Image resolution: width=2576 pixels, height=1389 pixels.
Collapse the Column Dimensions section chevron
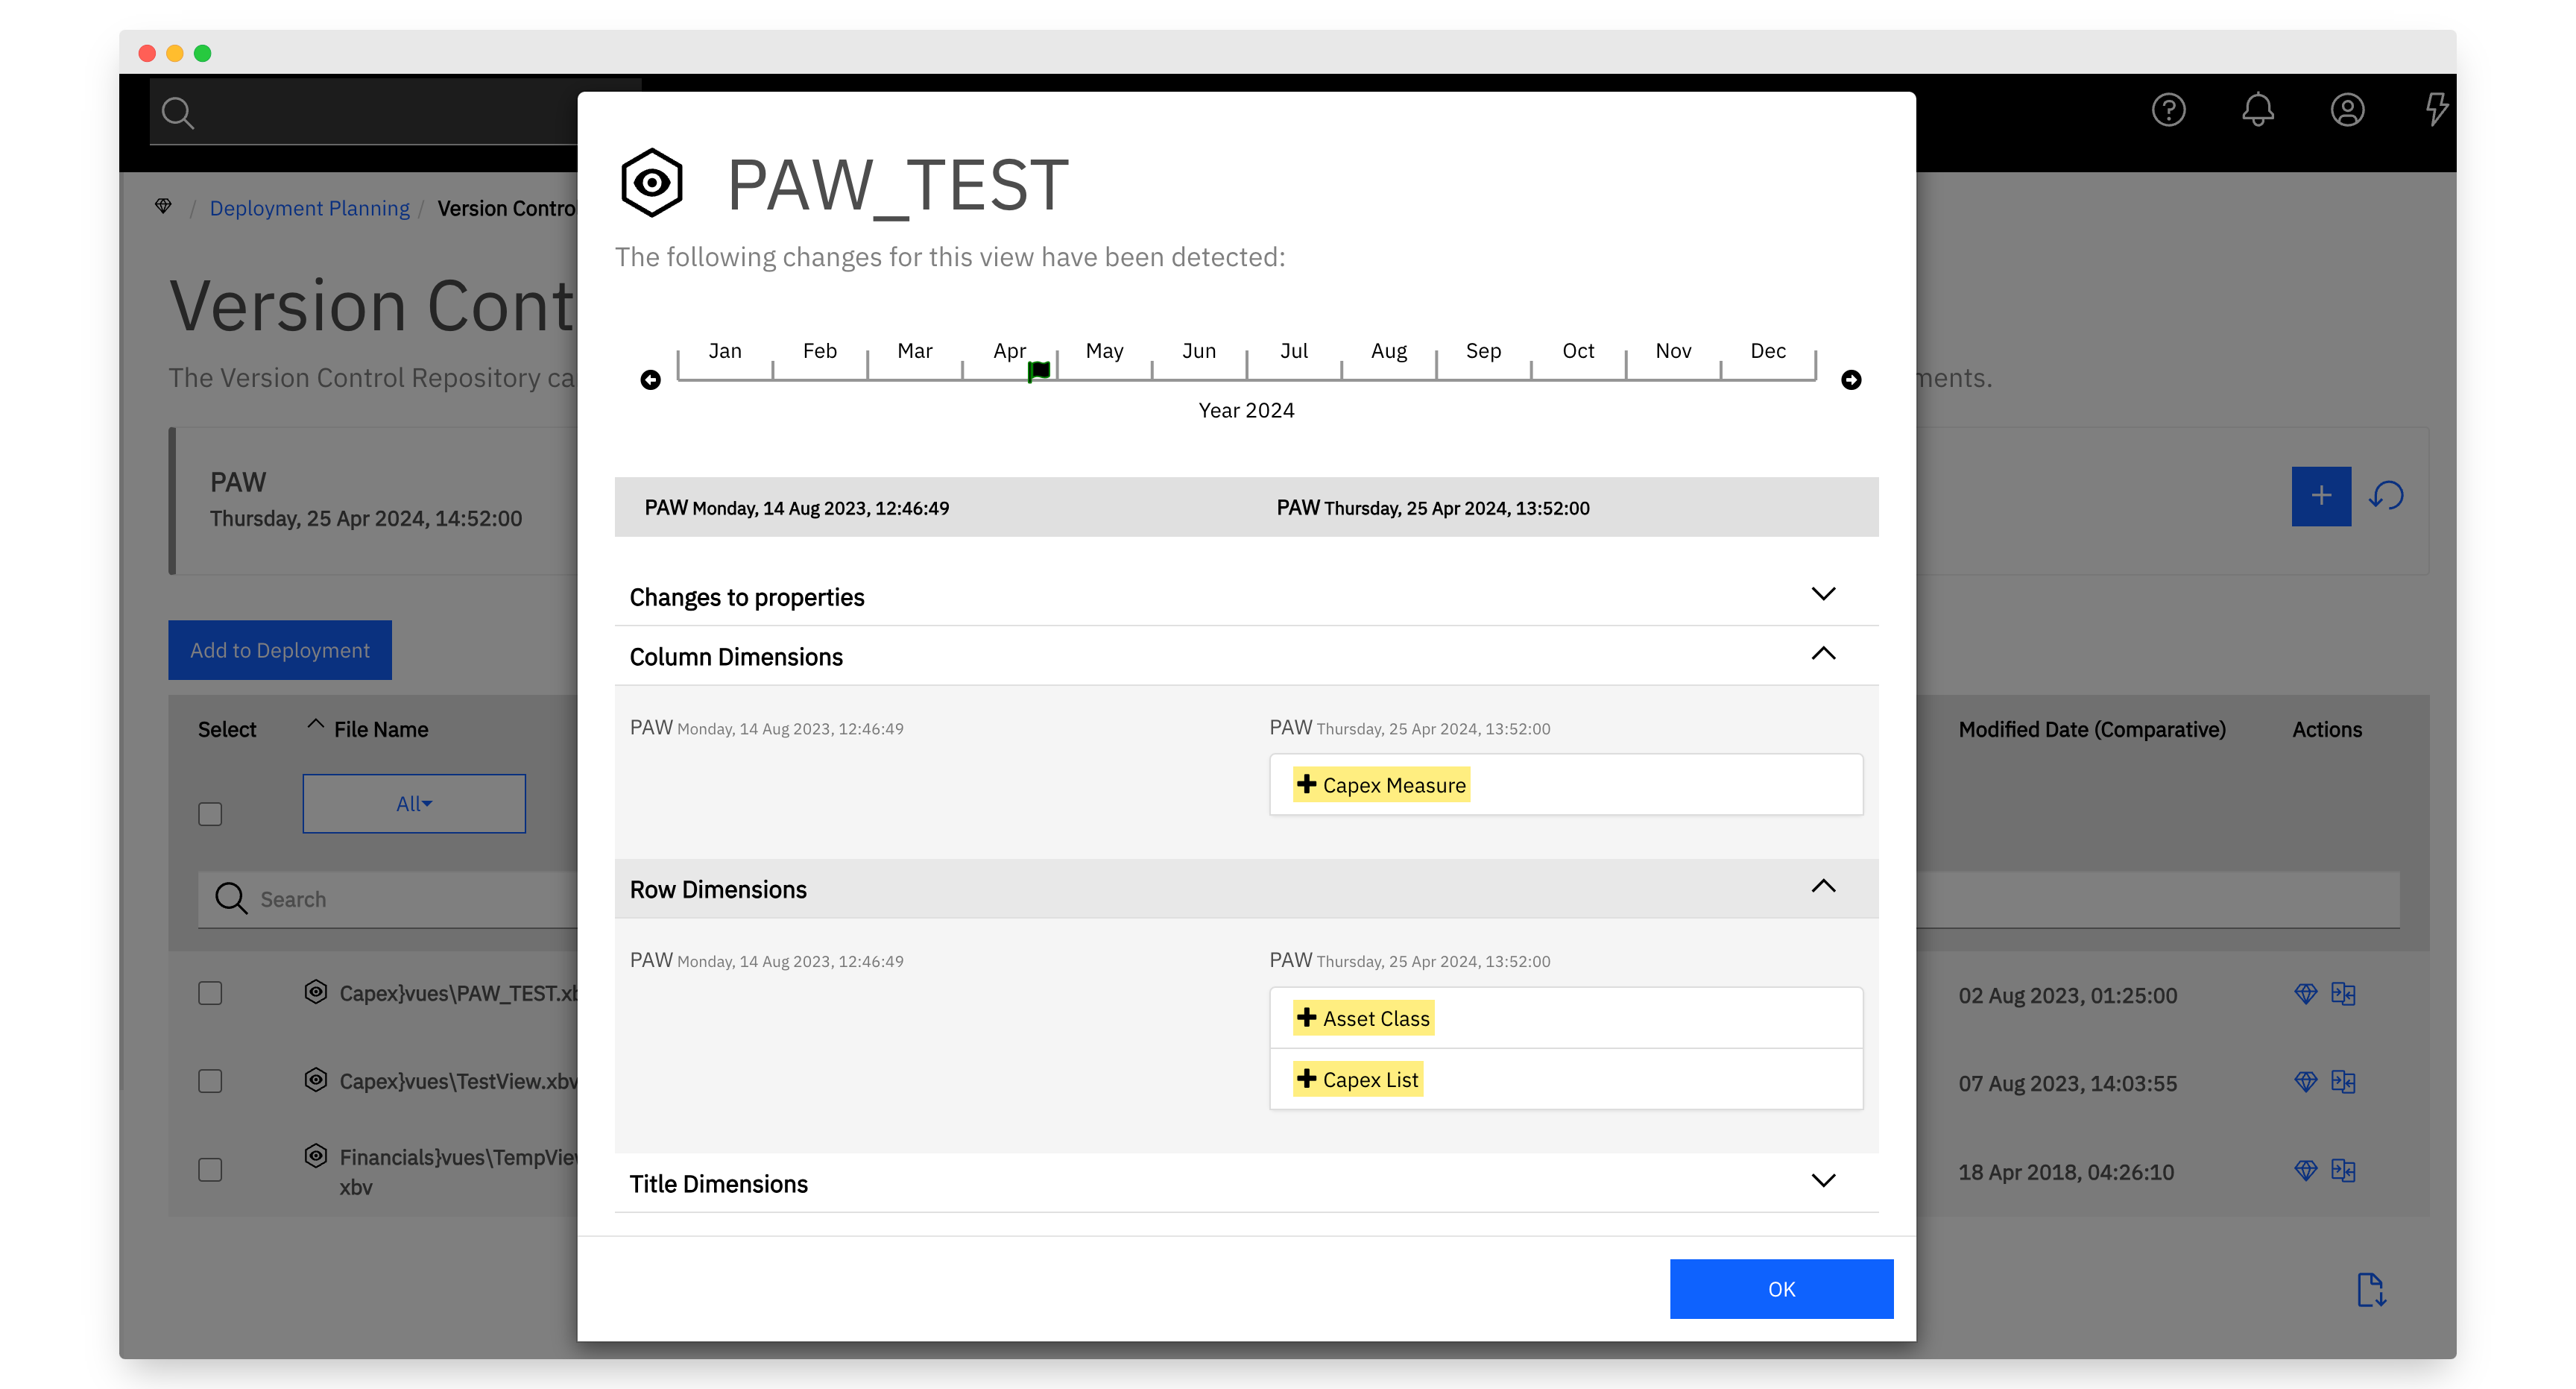(x=1823, y=654)
